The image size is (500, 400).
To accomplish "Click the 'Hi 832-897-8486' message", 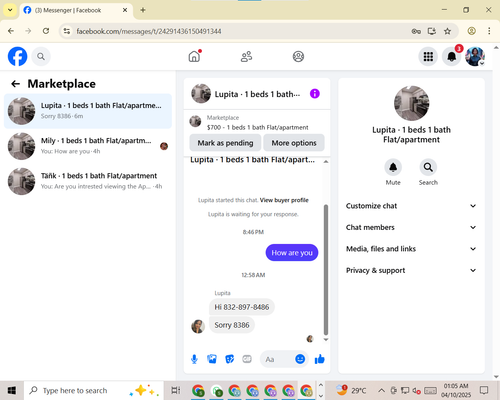I will [242, 307].
